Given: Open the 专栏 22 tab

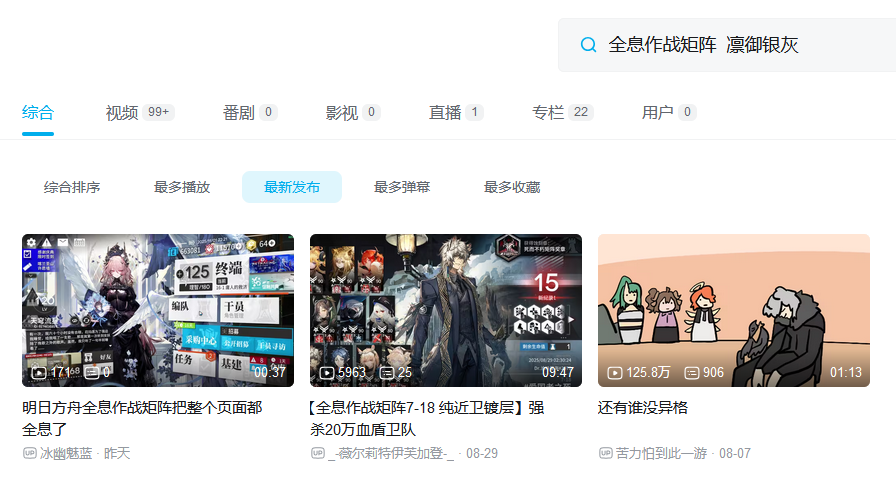Looking at the screenshot, I should pyautogui.click(x=562, y=113).
